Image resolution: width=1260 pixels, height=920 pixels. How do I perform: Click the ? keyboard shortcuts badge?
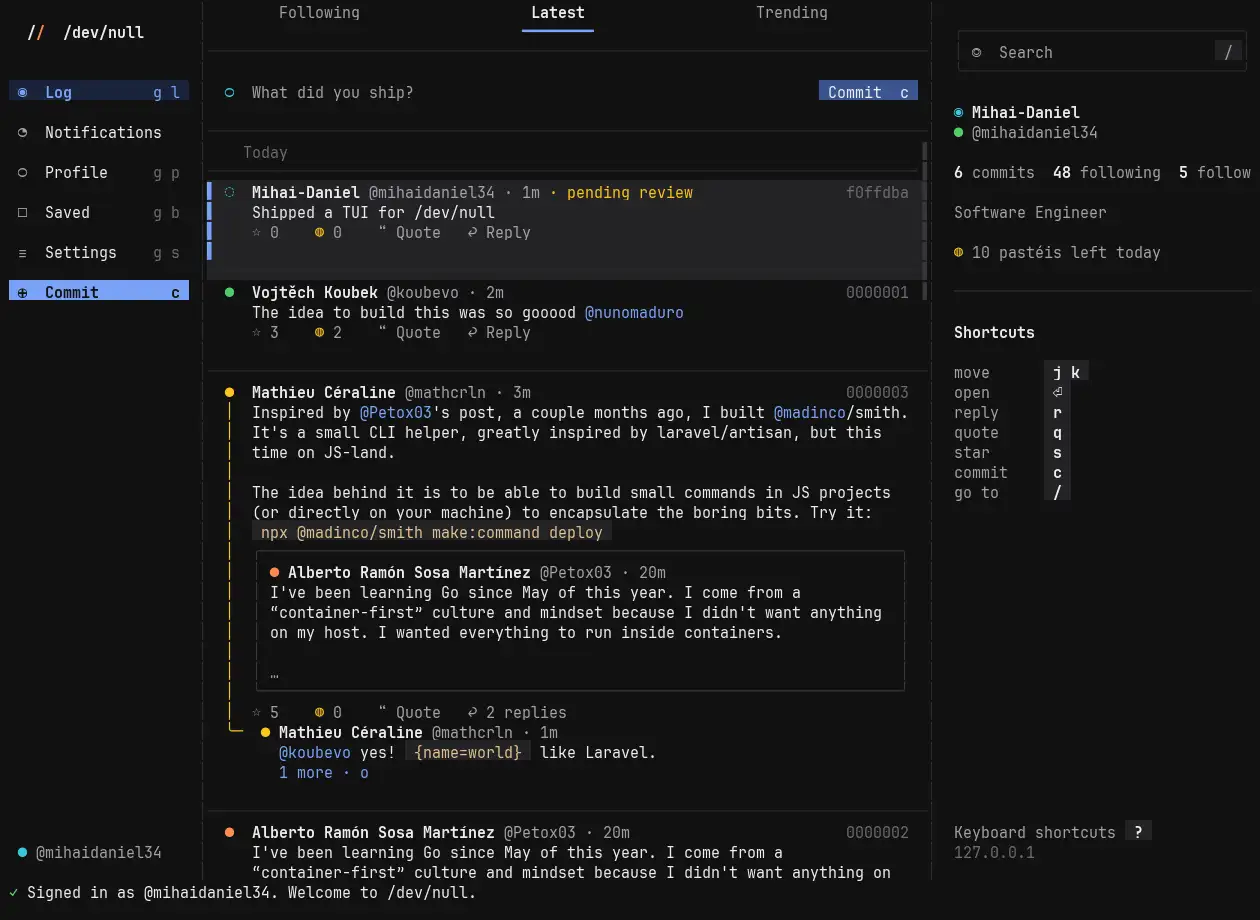(1138, 832)
